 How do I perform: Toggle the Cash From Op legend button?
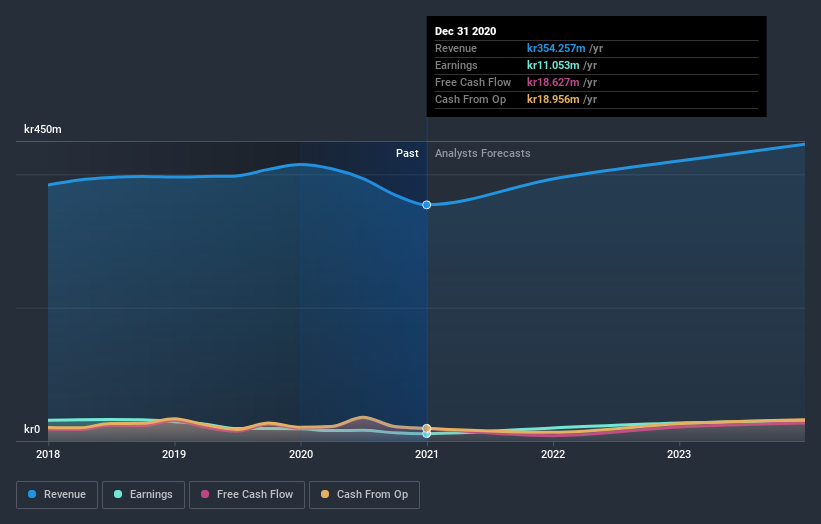[364, 495]
